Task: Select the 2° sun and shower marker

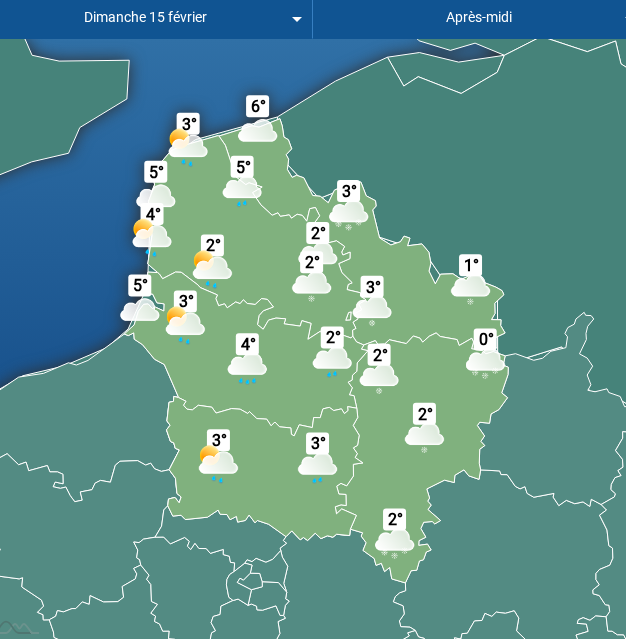Action: click(x=212, y=261)
